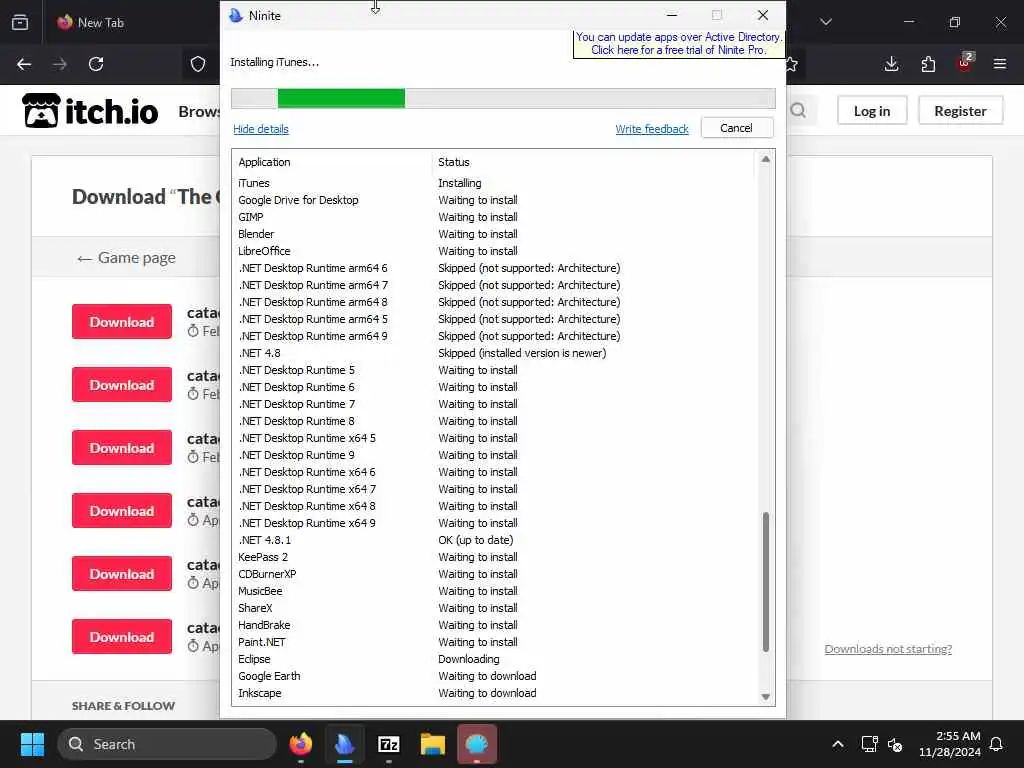Open 7-Zip from the taskbar

(389, 744)
